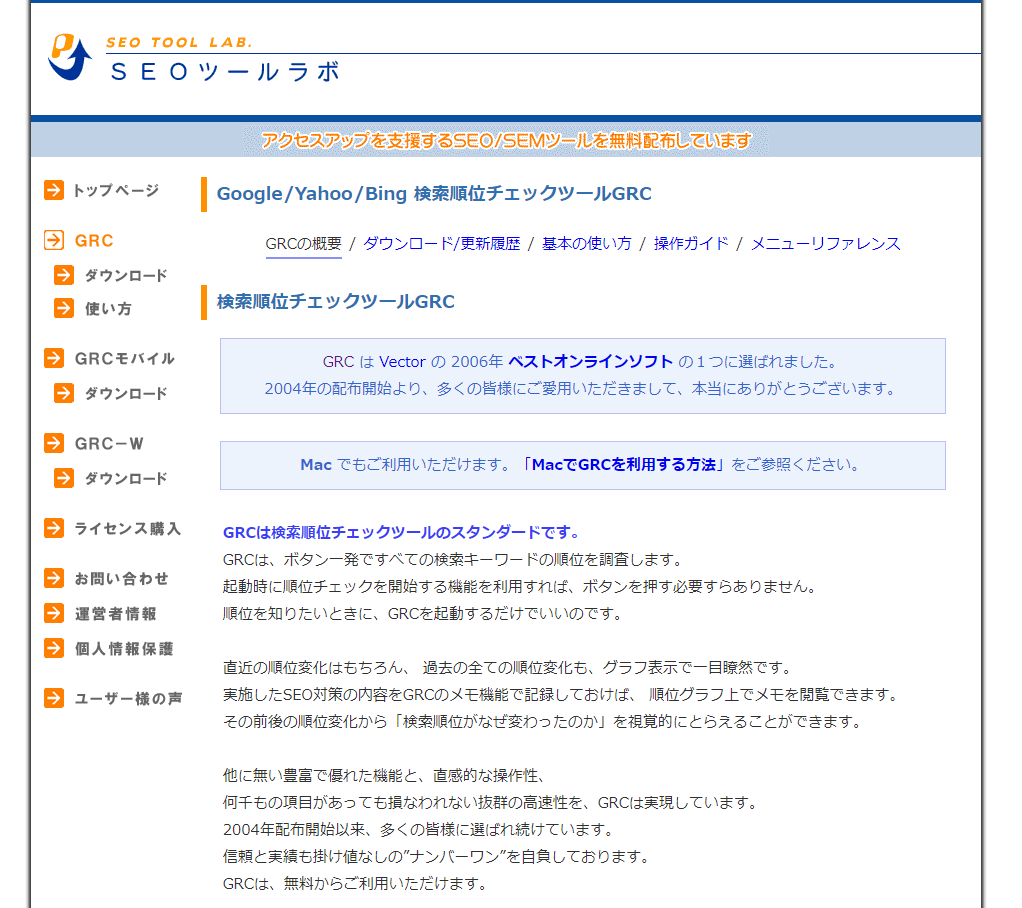Go to 個人情報保護 page in sidebar

124,648
